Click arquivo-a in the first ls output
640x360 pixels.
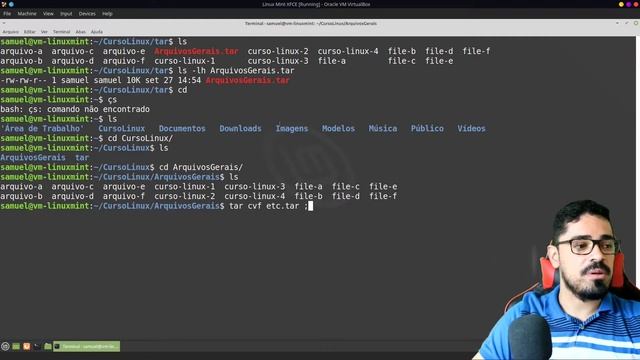(x=21, y=51)
